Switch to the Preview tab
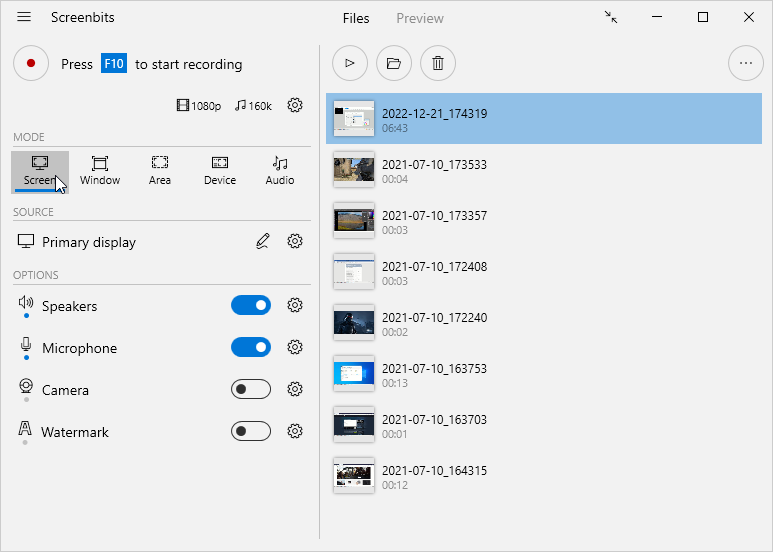This screenshot has width=773, height=552. pyautogui.click(x=420, y=18)
